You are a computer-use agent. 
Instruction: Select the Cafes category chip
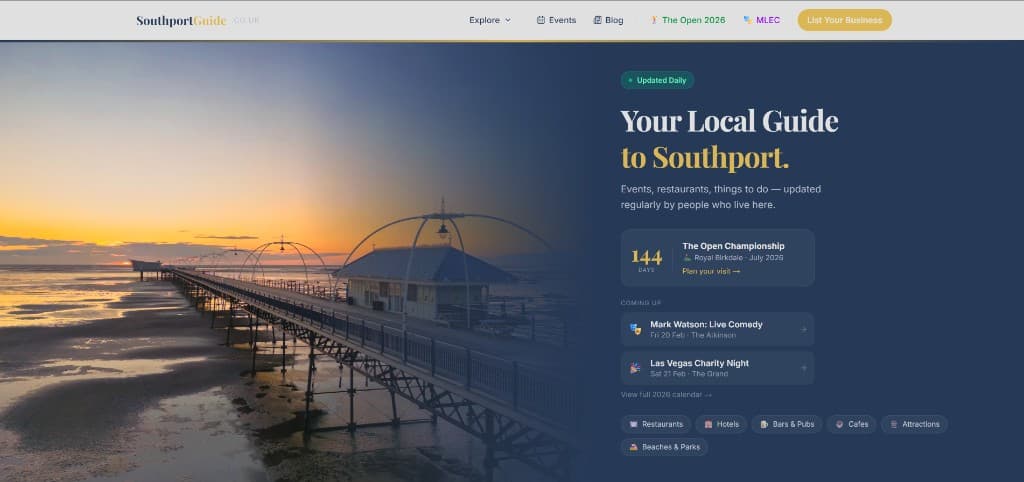point(852,425)
